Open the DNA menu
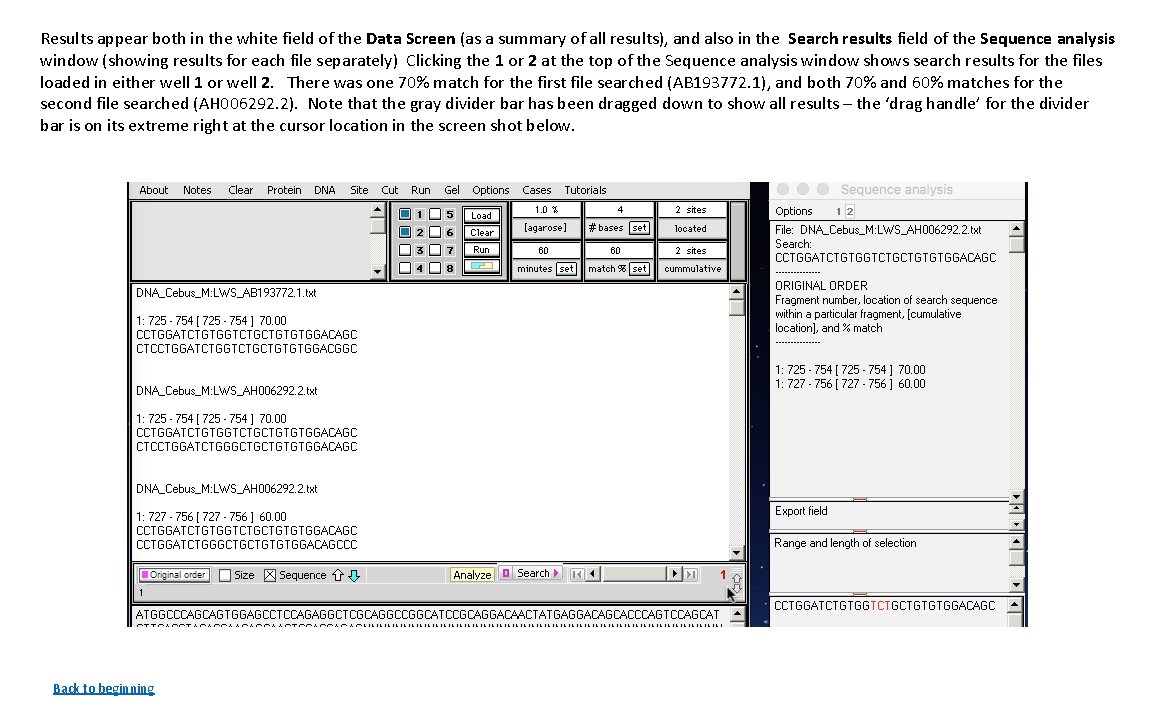 (324, 190)
